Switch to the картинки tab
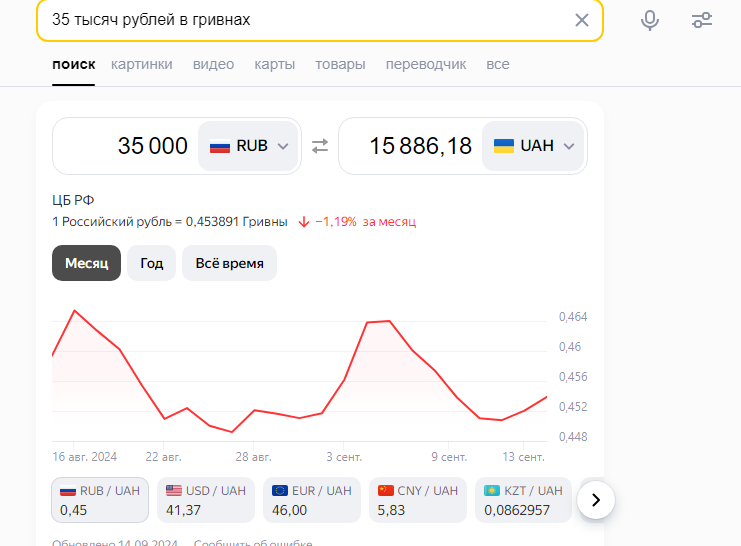Image resolution: width=741 pixels, height=546 pixels. tap(142, 64)
